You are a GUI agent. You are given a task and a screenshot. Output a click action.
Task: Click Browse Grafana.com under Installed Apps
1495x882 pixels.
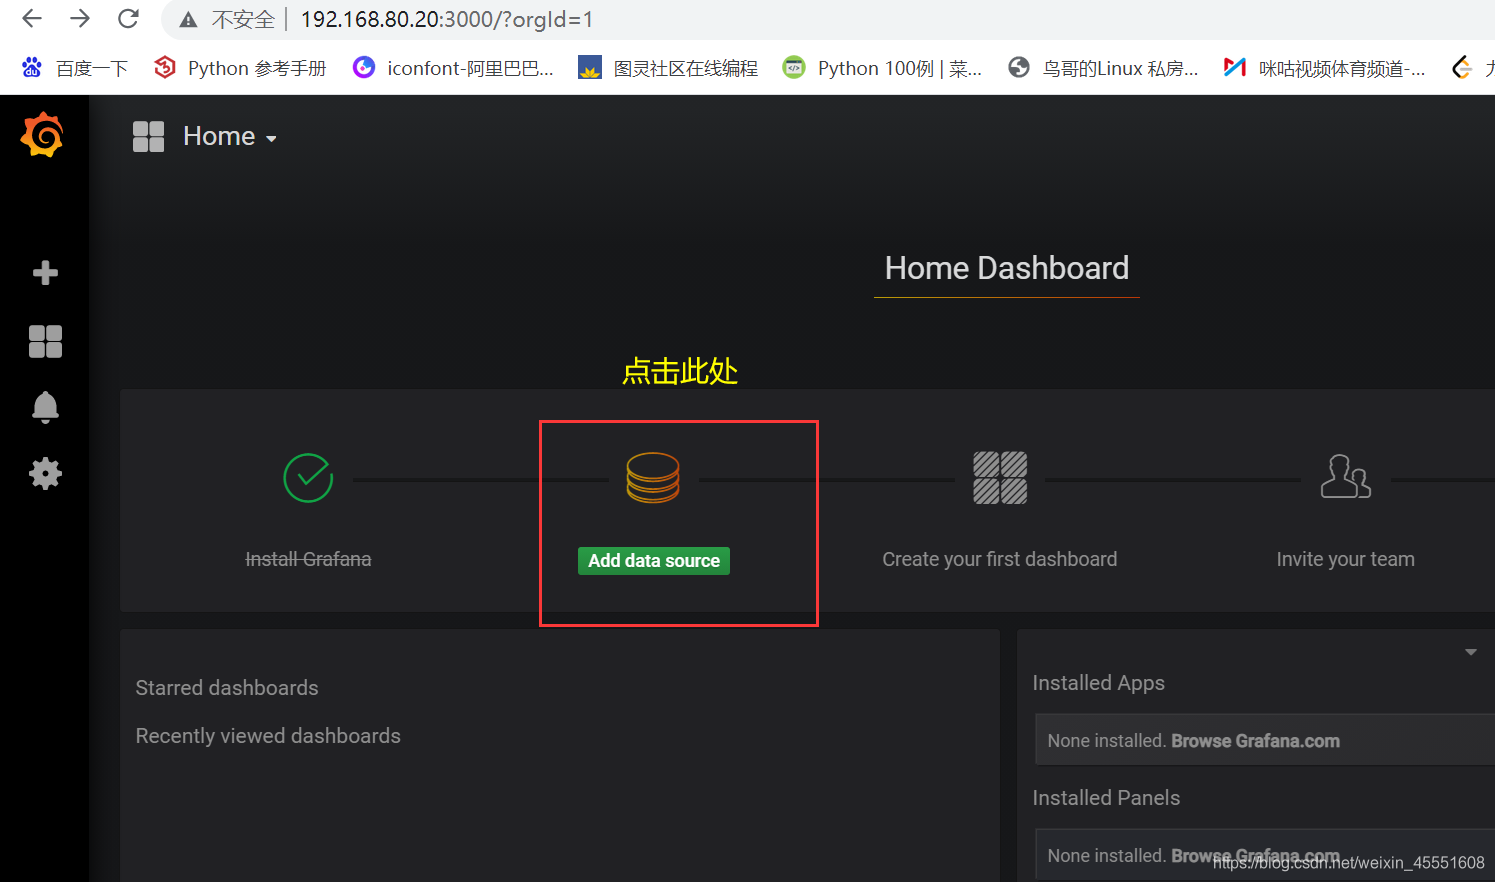[1255, 741]
